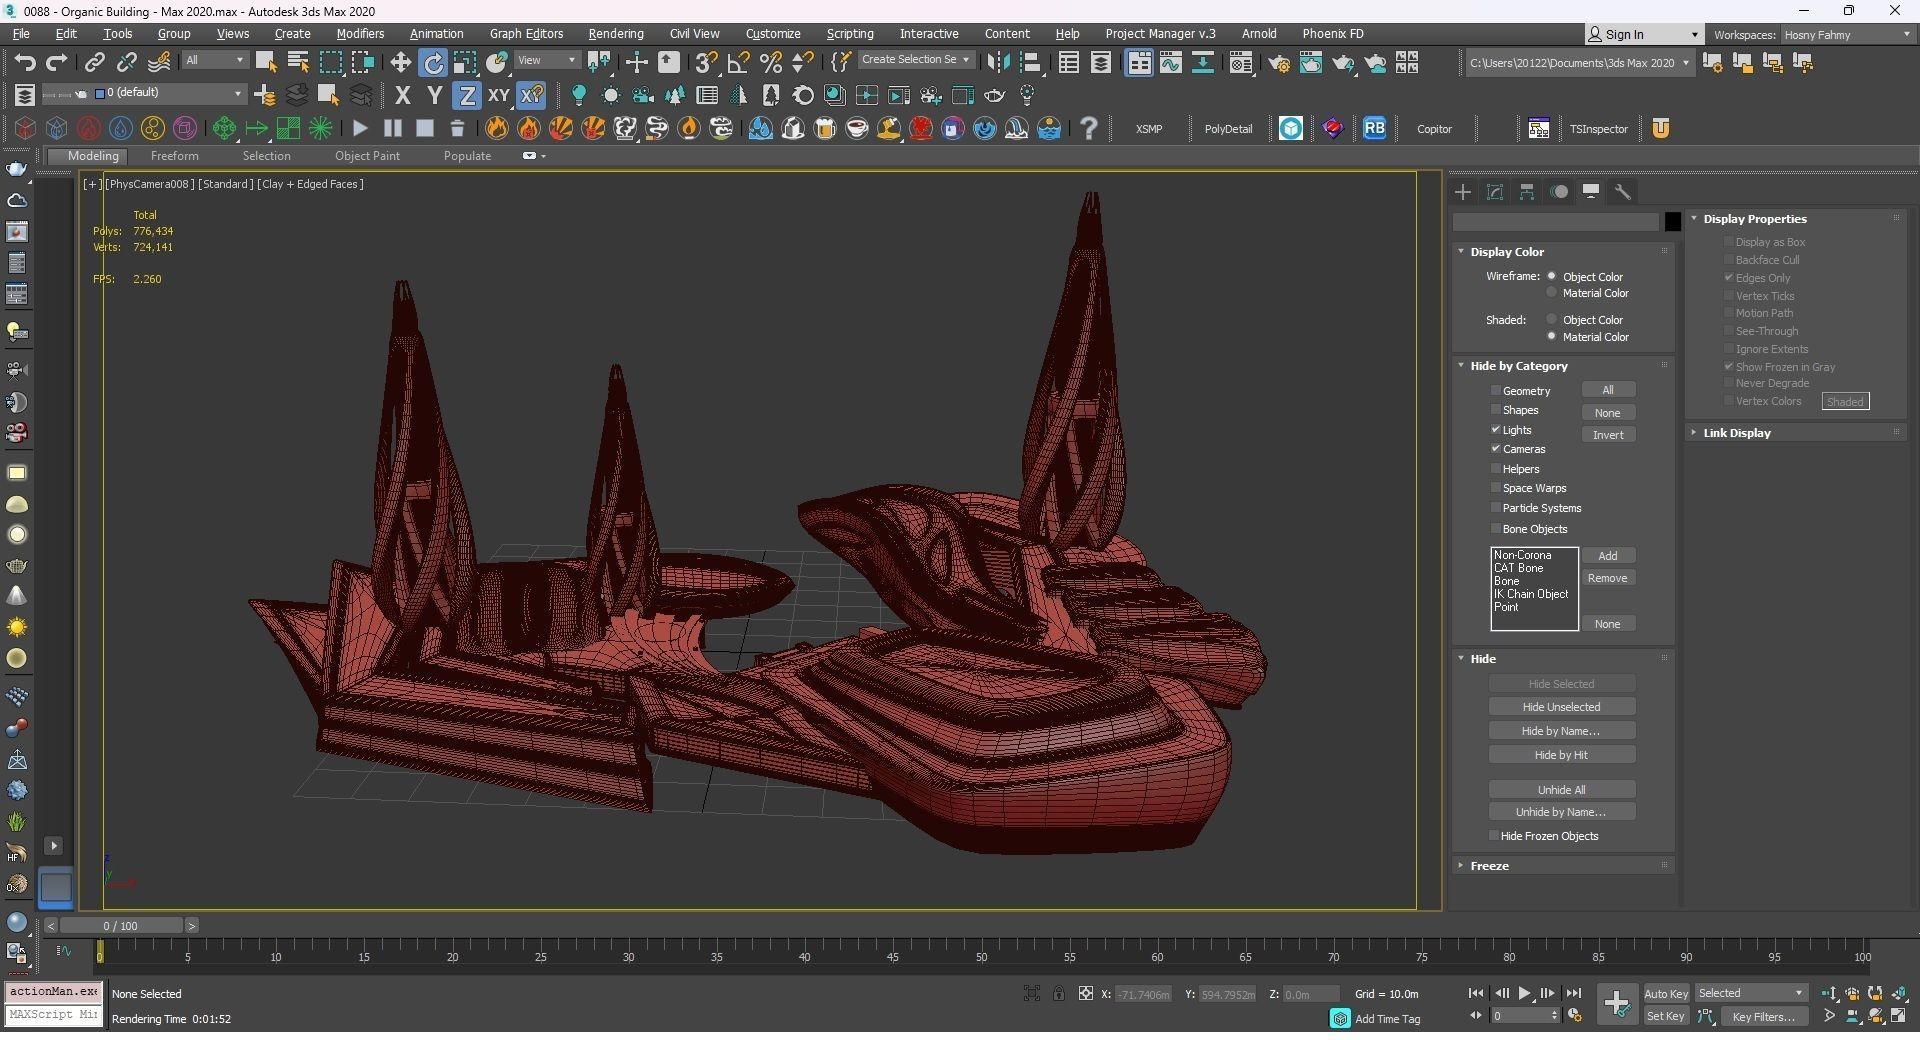This screenshot has width=1920, height=1040.
Task: Select the Move tool icon
Action: [x=400, y=62]
